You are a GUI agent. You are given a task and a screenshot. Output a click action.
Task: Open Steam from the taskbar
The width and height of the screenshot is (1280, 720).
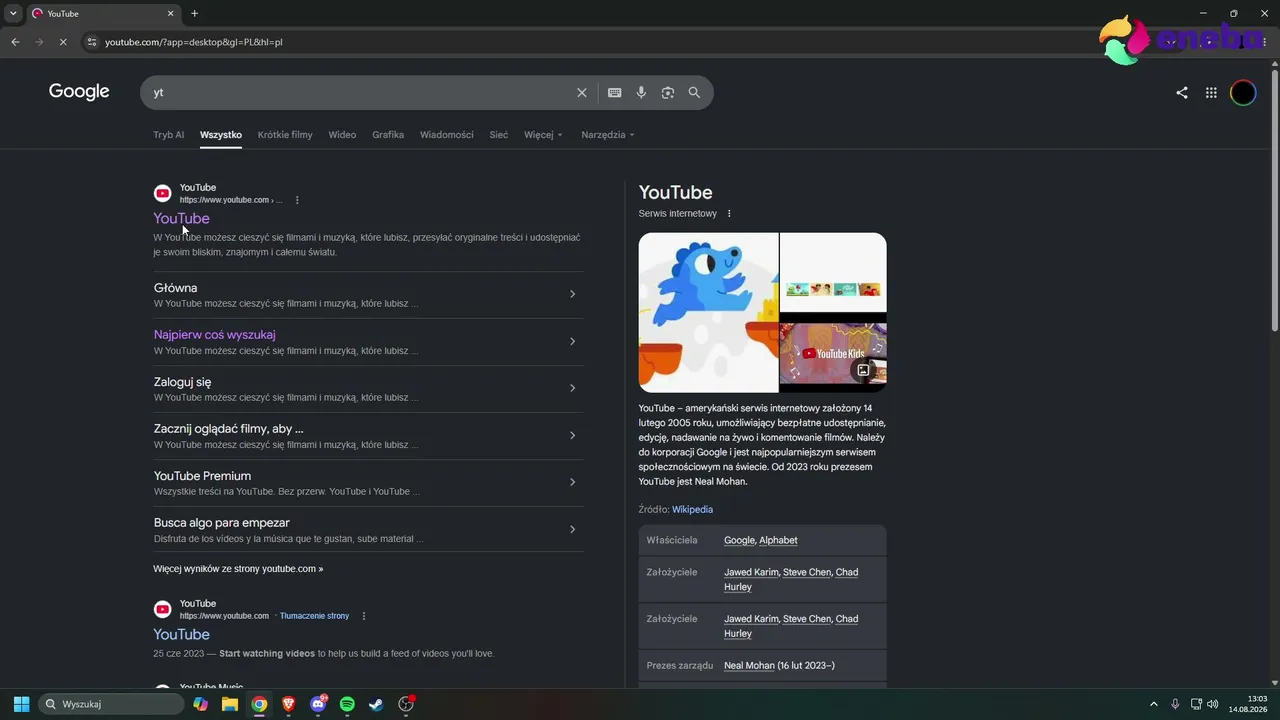click(x=376, y=704)
